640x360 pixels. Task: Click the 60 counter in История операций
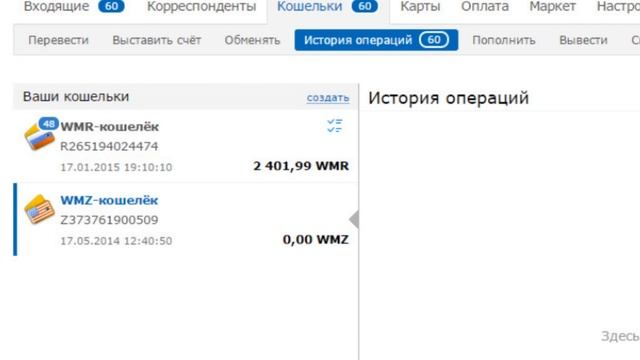[434, 40]
